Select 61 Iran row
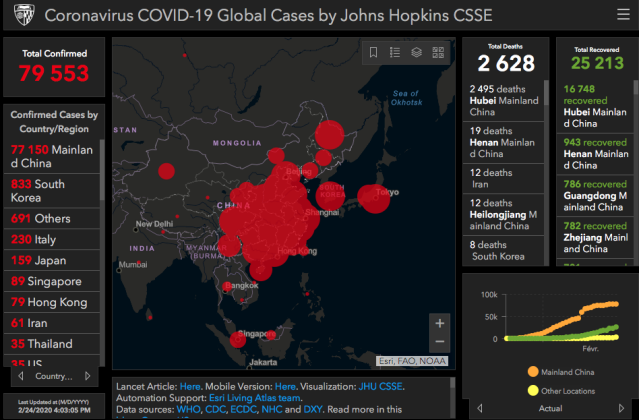Screen dimensions: 639x420 pyautogui.click(x=52, y=323)
